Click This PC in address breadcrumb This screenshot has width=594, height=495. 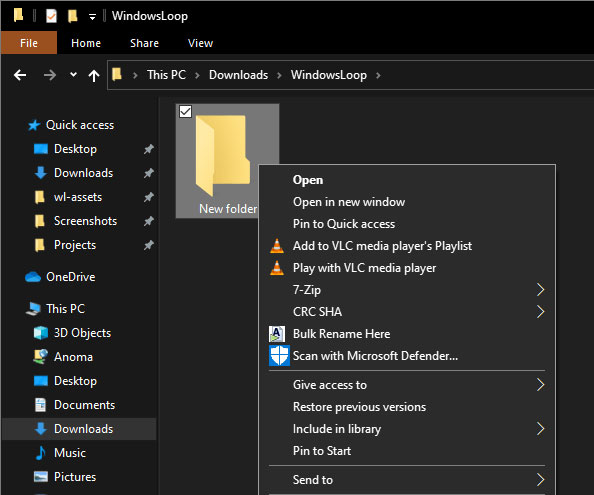(x=166, y=75)
